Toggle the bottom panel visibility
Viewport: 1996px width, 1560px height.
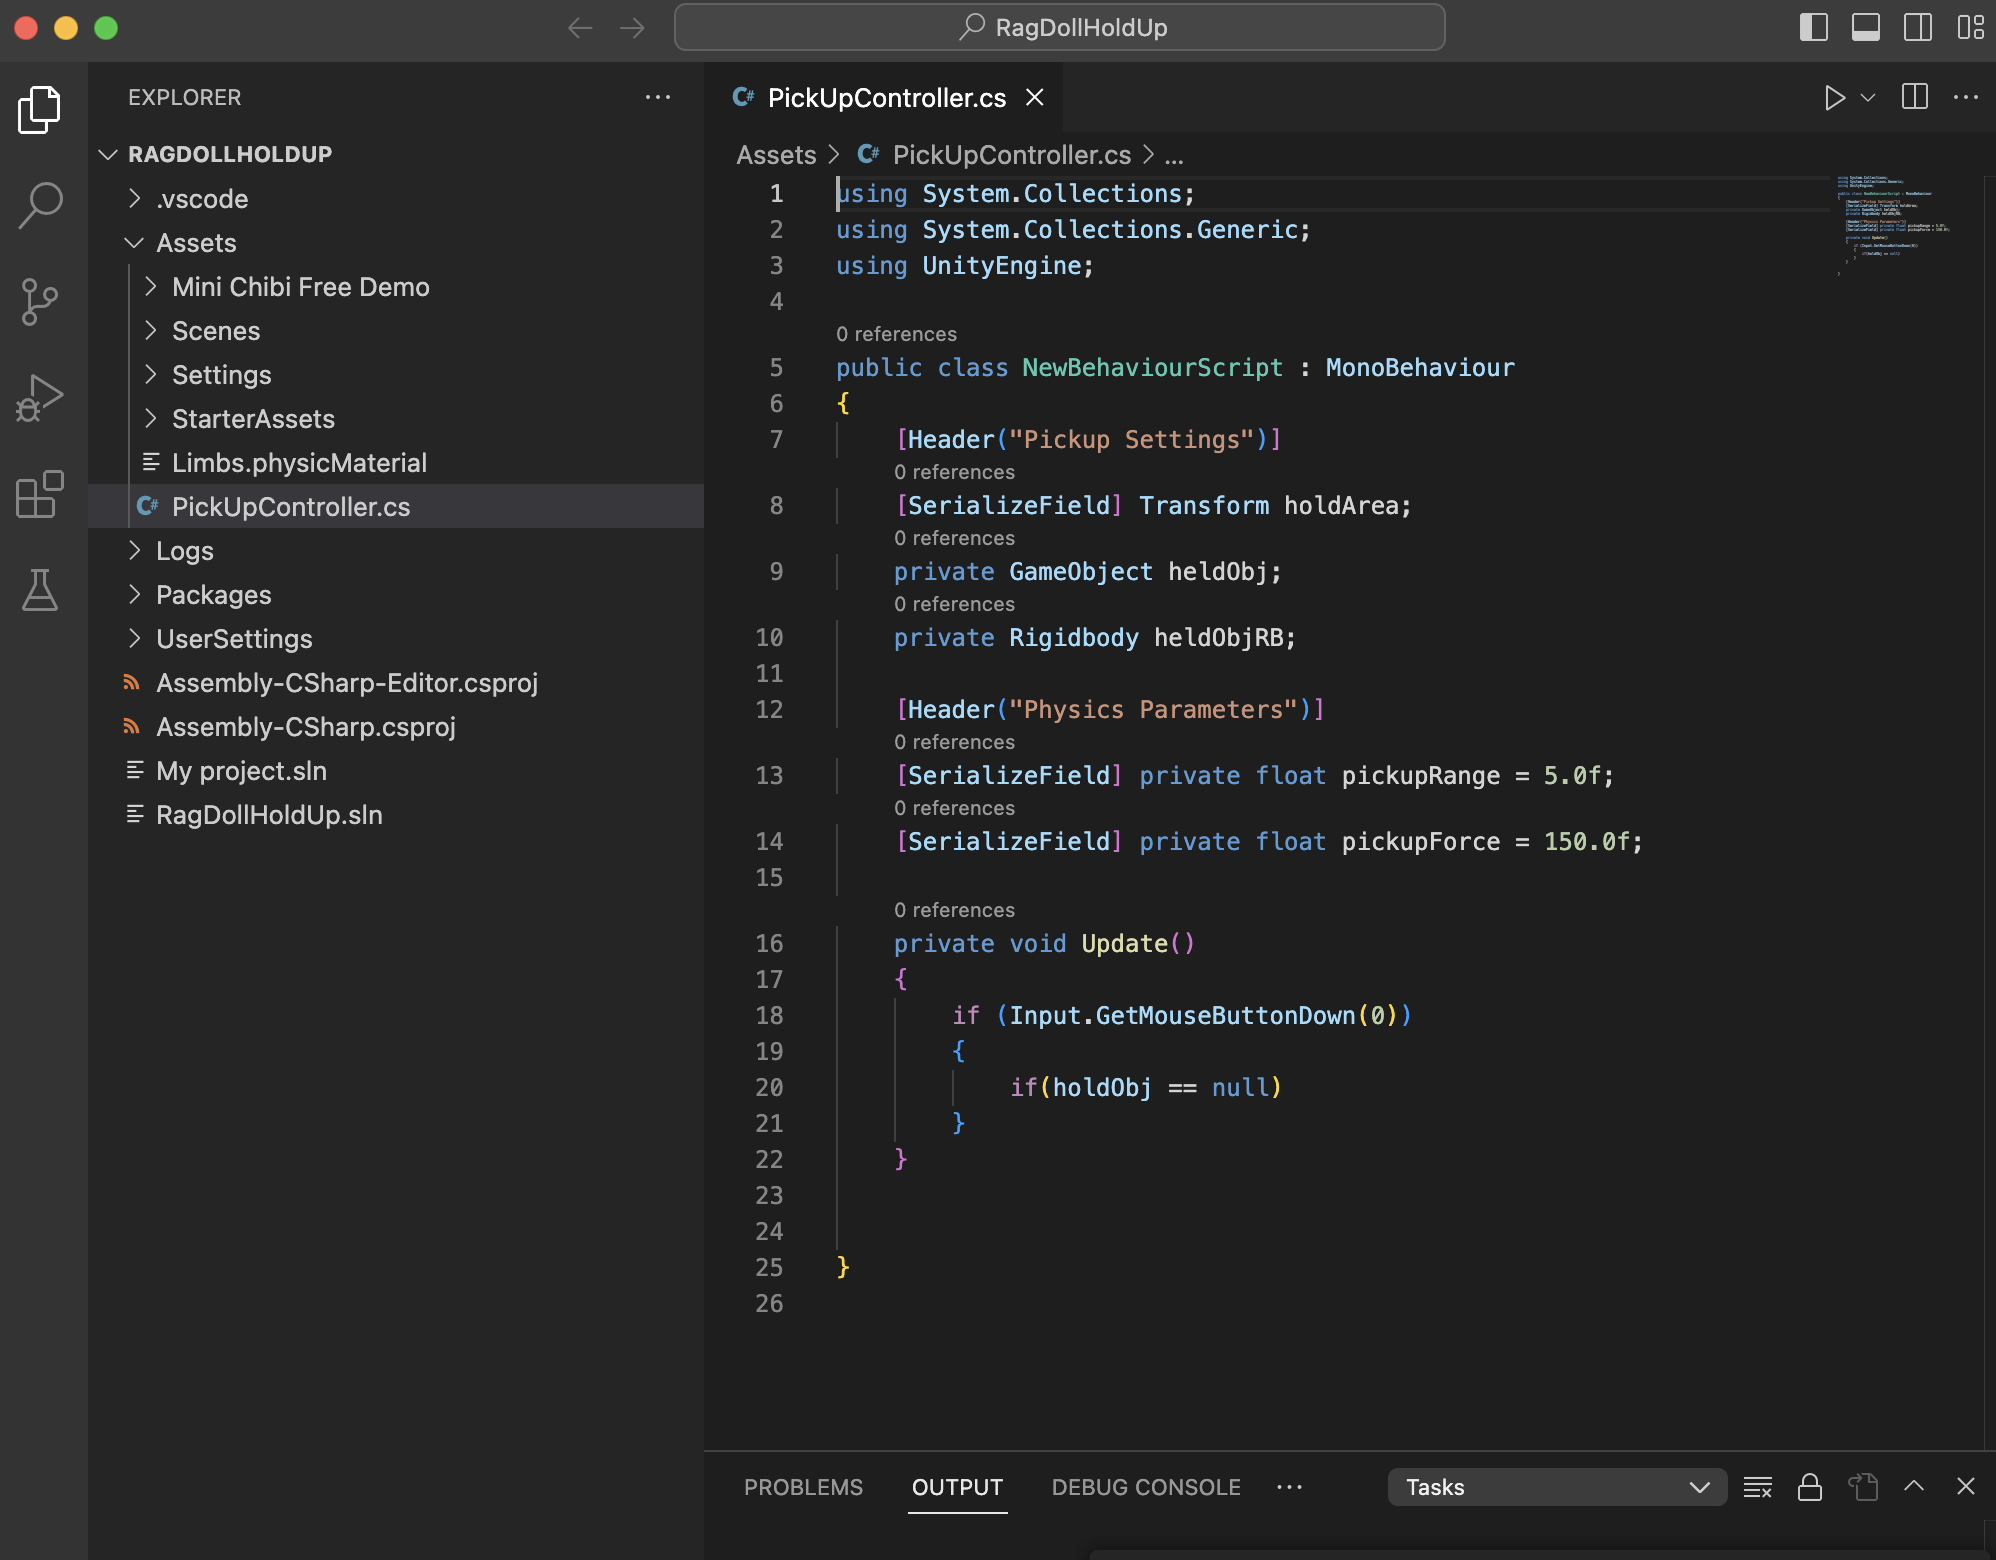pos(1865,27)
